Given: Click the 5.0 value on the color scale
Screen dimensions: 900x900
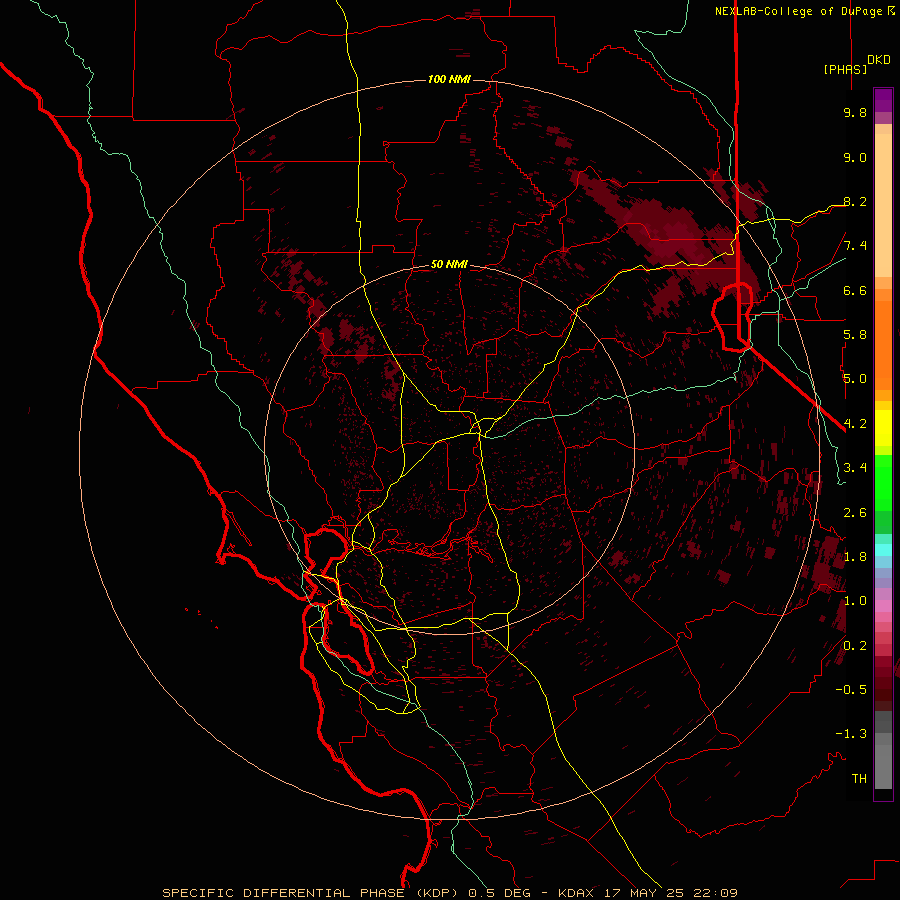Looking at the screenshot, I should 855,379.
